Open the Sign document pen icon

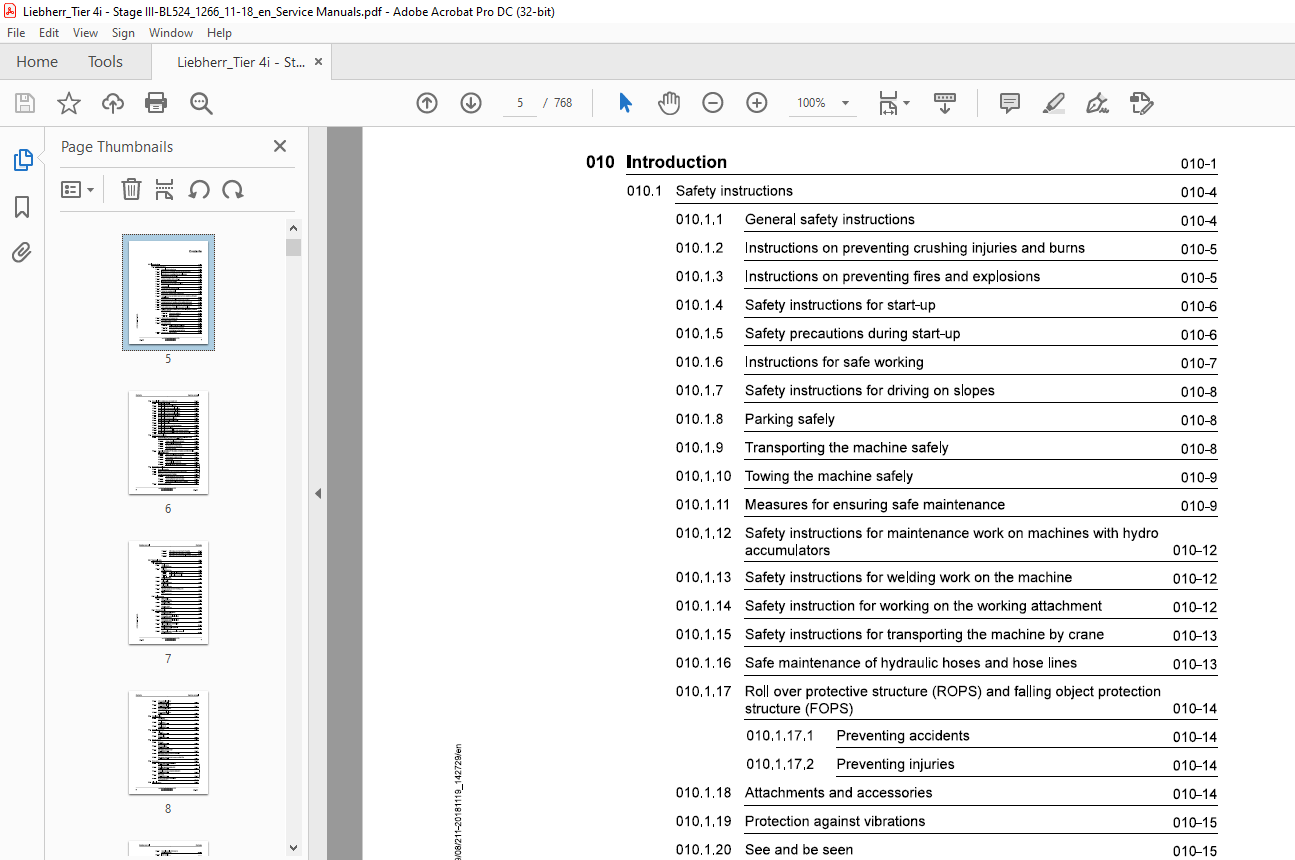pyautogui.click(x=1097, y=103)
